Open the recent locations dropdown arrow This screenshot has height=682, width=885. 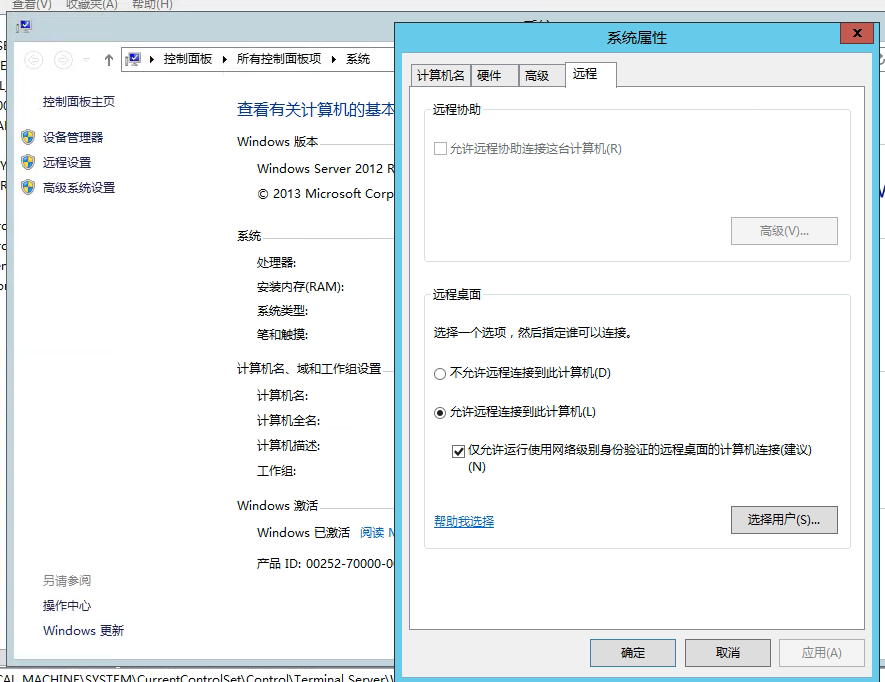click(x=86, y=59)
